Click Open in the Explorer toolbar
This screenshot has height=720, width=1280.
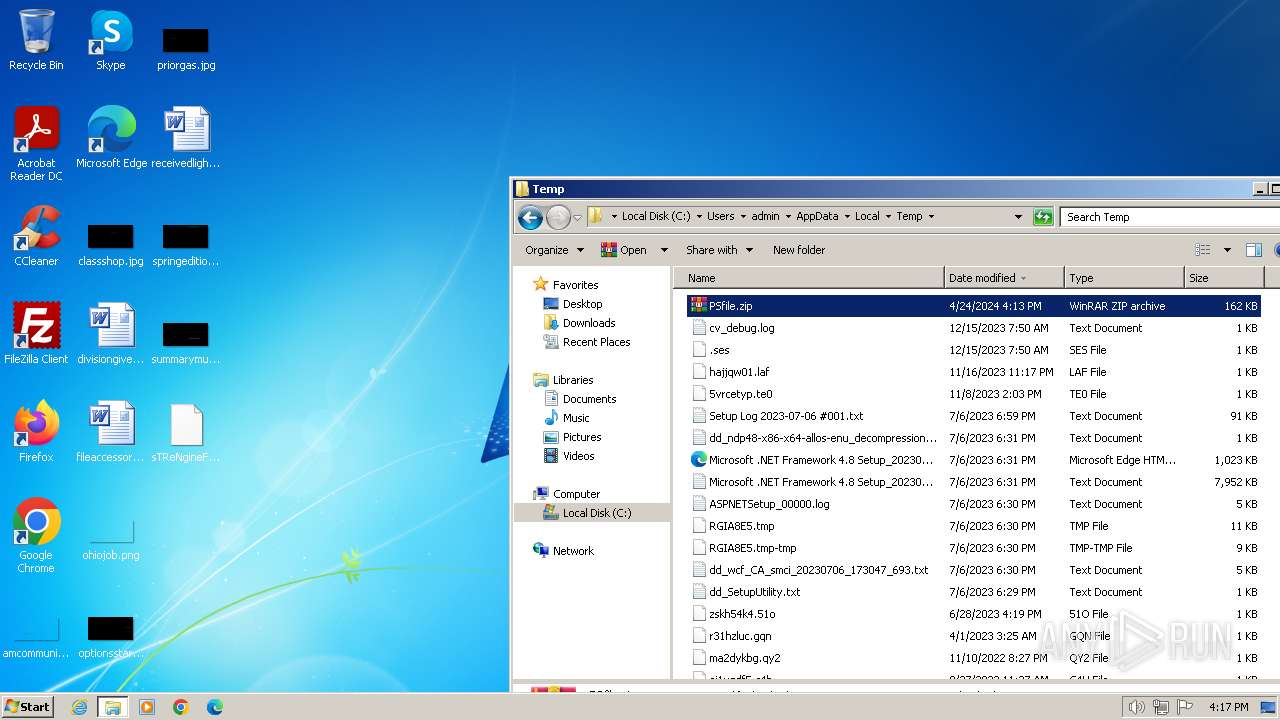pos(624,250)
